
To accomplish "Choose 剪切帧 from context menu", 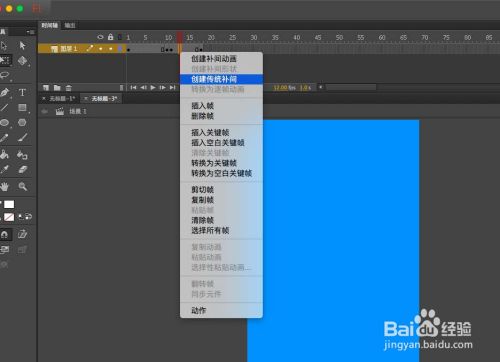I will pos(221,190).
